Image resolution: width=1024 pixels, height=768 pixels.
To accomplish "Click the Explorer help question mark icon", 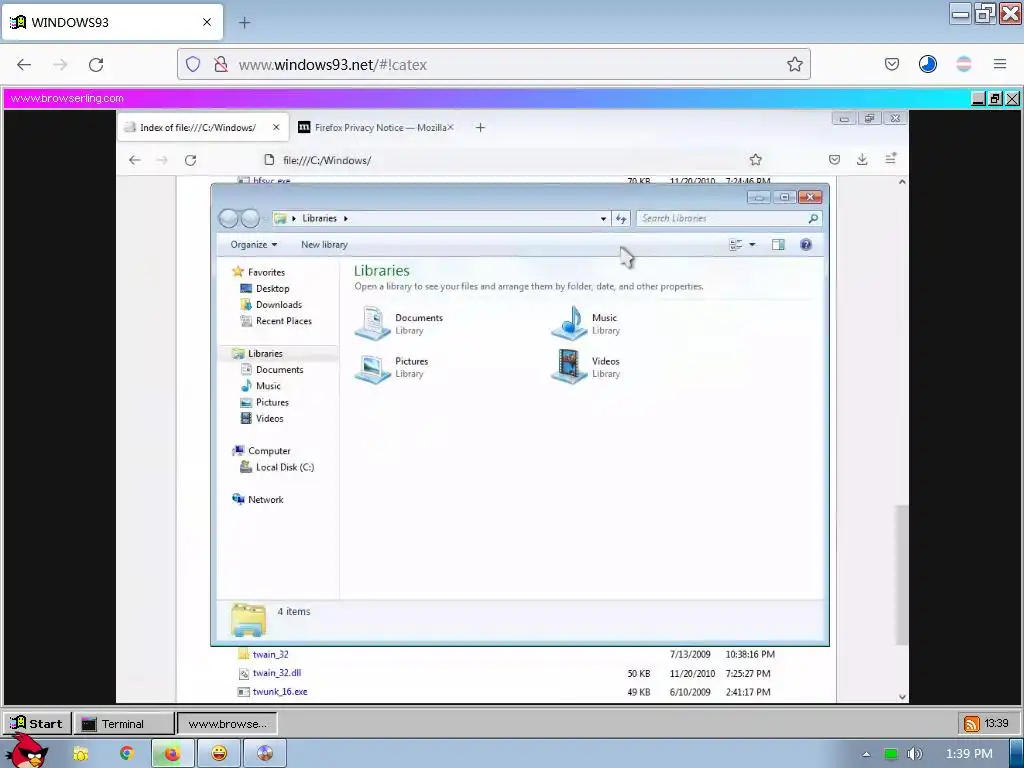I will pyautogui.click(x=806, y=244).
